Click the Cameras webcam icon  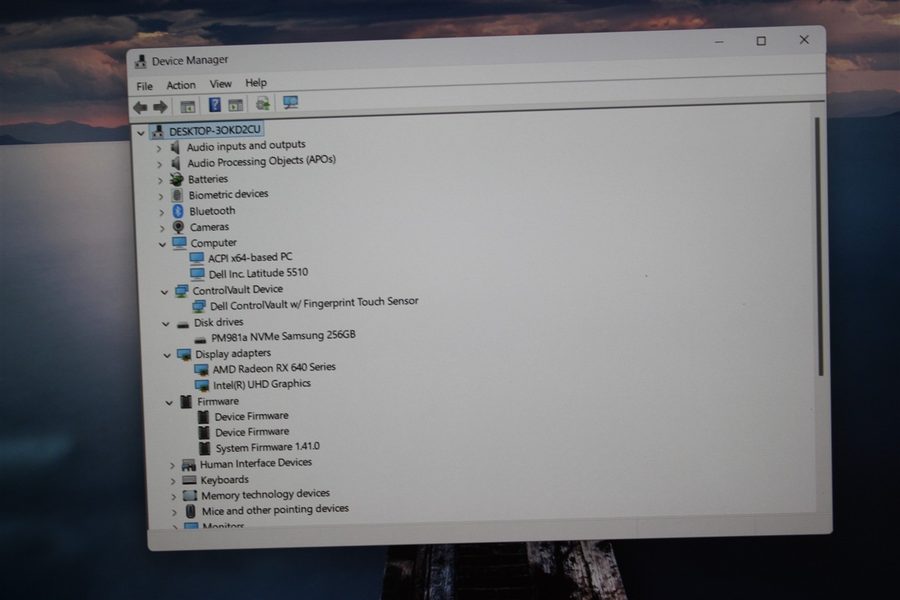coord(179,227)
